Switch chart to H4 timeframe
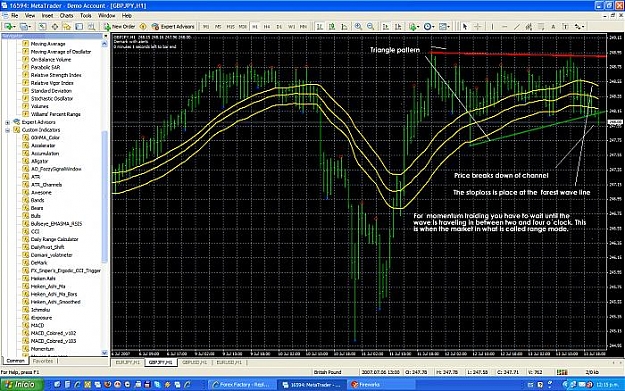Viewport: 625px width, 391px height. tap(267, 27)
